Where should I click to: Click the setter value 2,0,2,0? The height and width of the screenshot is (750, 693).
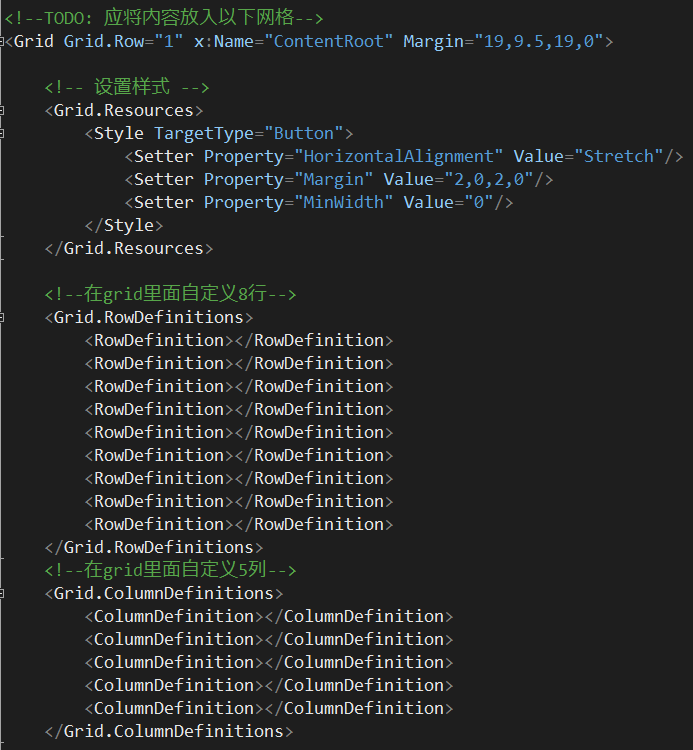click(488, 179)
